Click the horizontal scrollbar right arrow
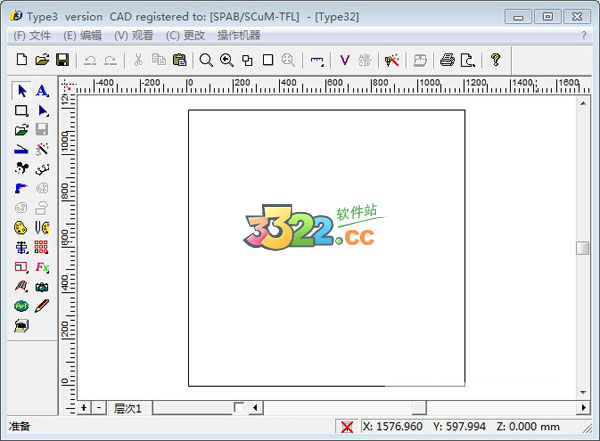The height and width of the screenshot is (441, 600). [583, 408]
